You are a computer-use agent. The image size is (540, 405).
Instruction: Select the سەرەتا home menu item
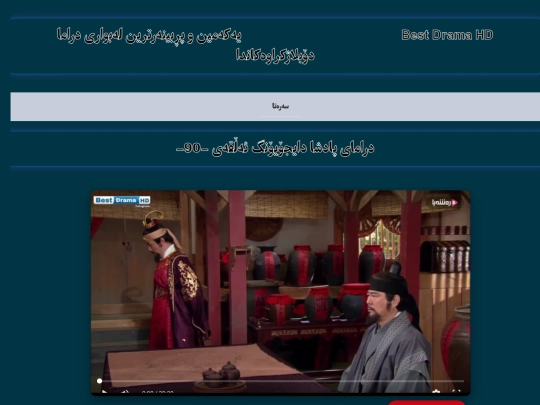pyautogui.click(x=280, y=106)
